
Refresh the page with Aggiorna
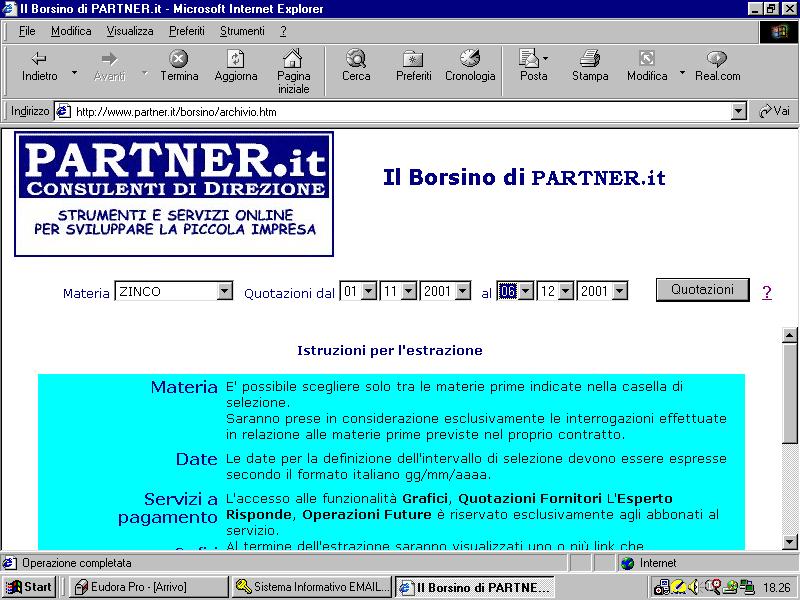[236, 66]
